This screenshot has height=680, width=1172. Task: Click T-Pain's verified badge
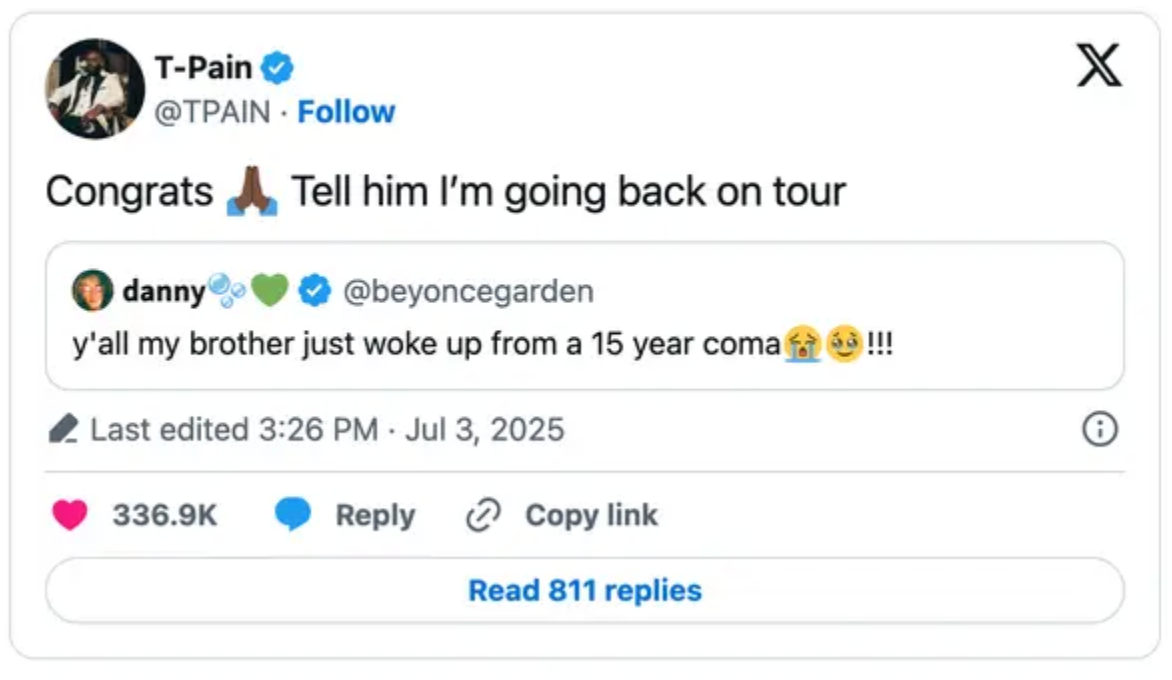[277, 67]
